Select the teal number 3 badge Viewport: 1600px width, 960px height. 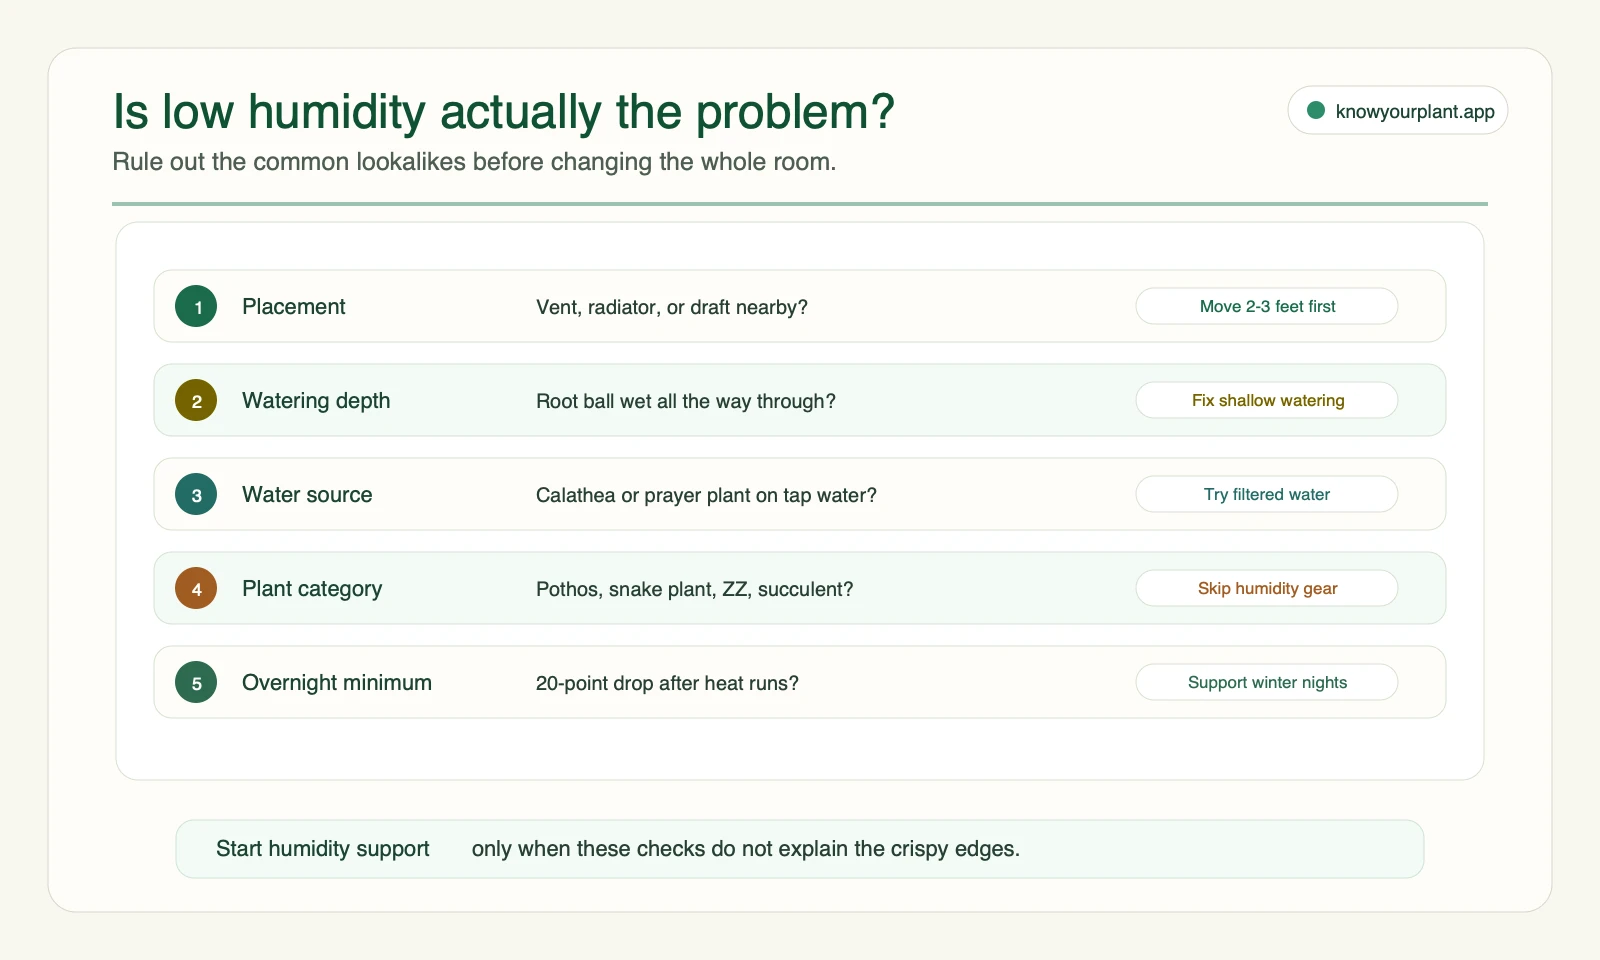coord(196,494)
